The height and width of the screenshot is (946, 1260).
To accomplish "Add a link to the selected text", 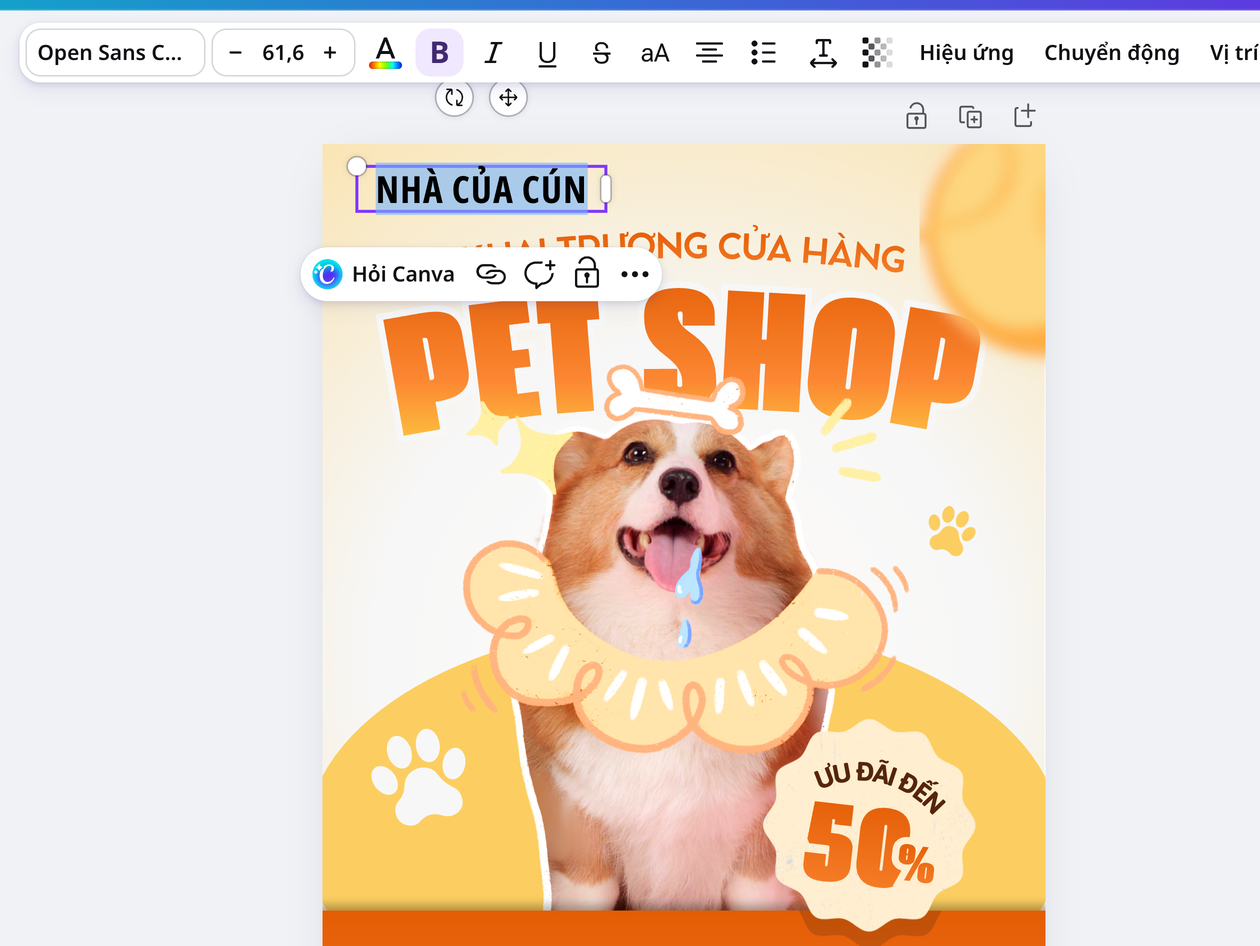I will click(x=490, y=274).
